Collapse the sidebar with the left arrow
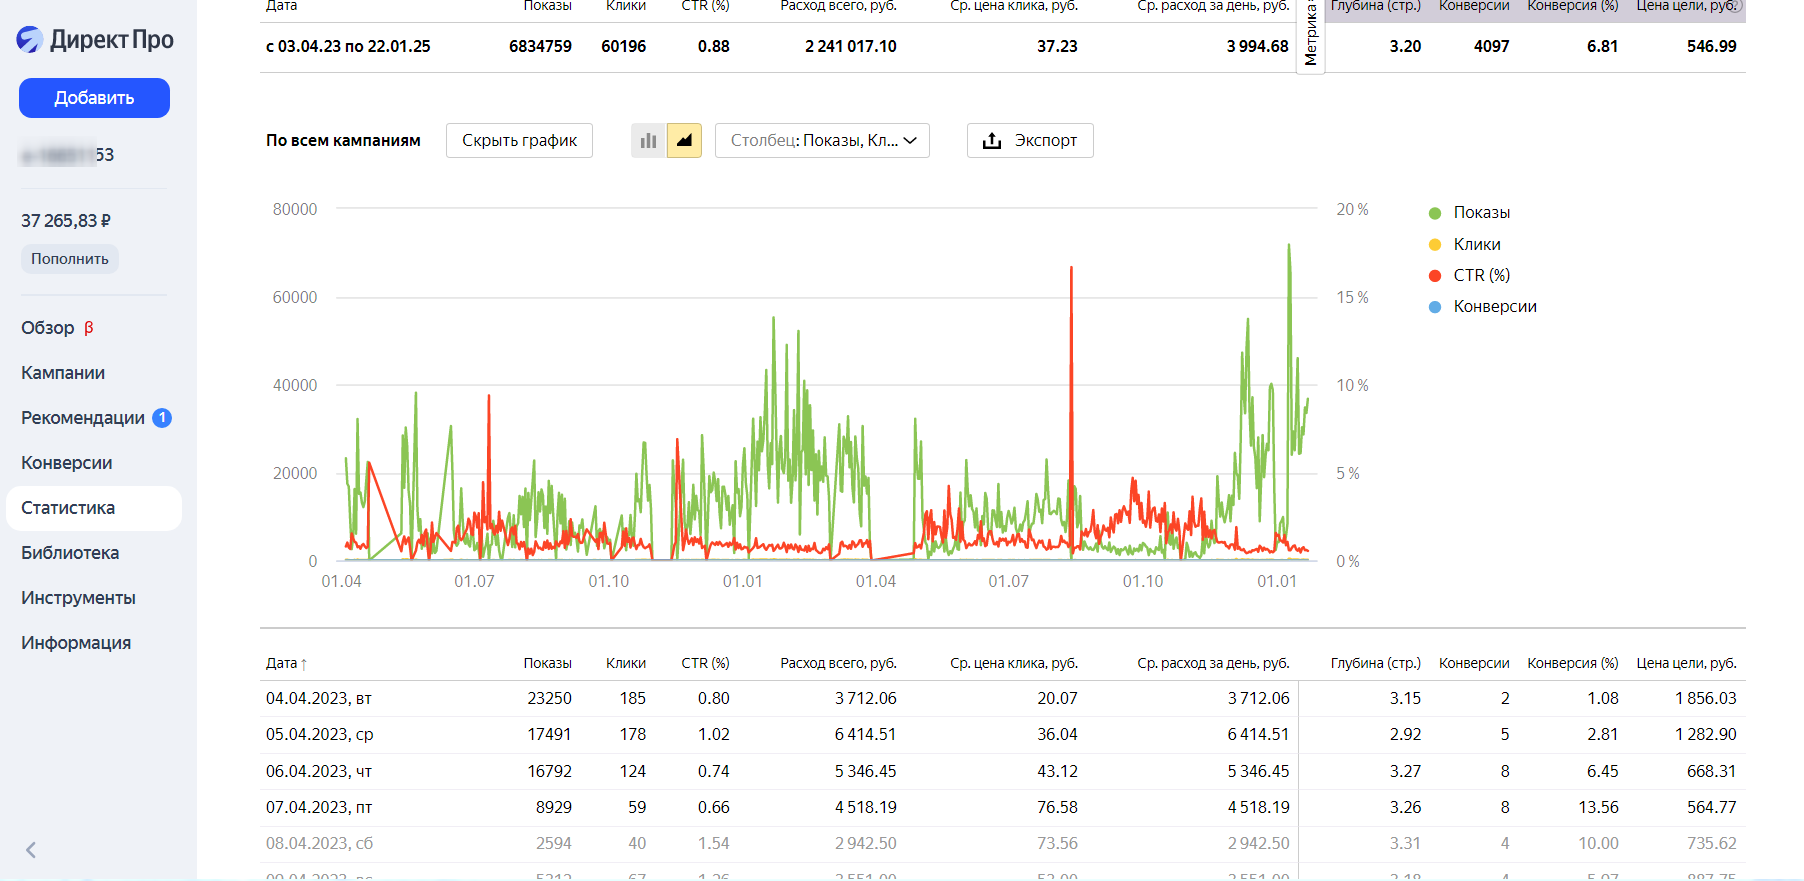The height and width of the screenshot is (881, 1804). click(31, 850)
